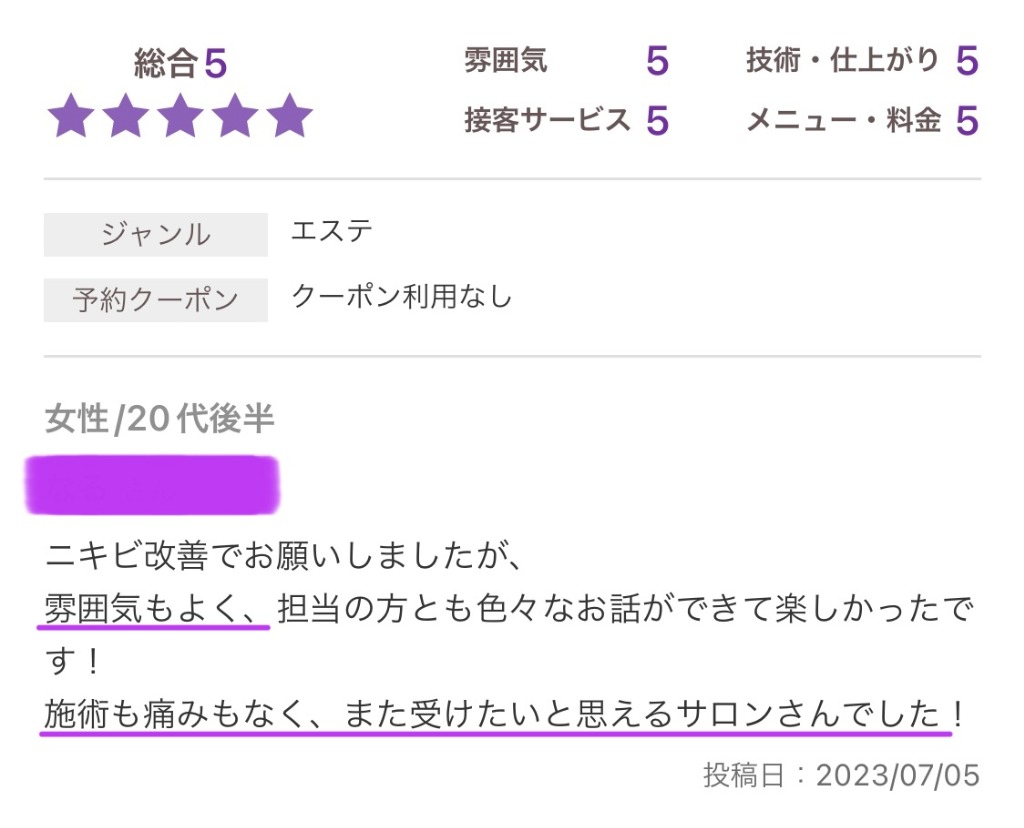
Task: Click the 技術・仕上がり rating label
Action: (x=842, y=61)
